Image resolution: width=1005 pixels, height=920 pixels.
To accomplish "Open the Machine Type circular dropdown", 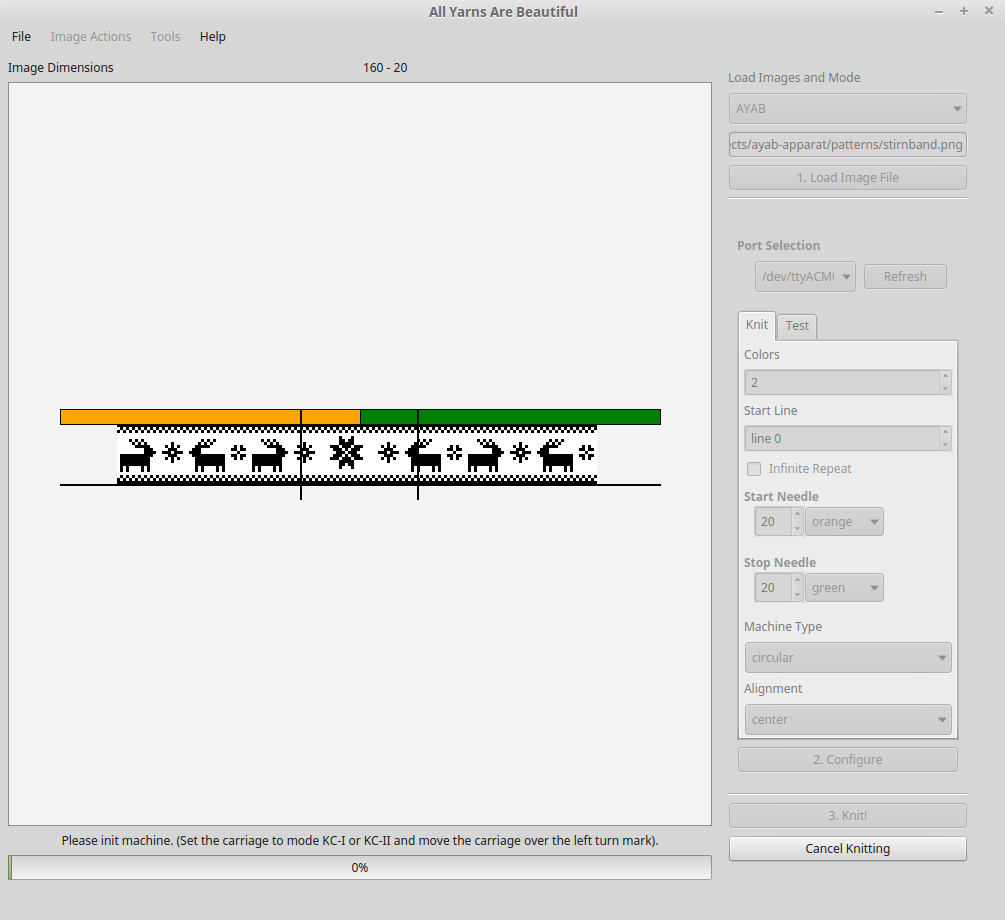I will pos(847,658).
